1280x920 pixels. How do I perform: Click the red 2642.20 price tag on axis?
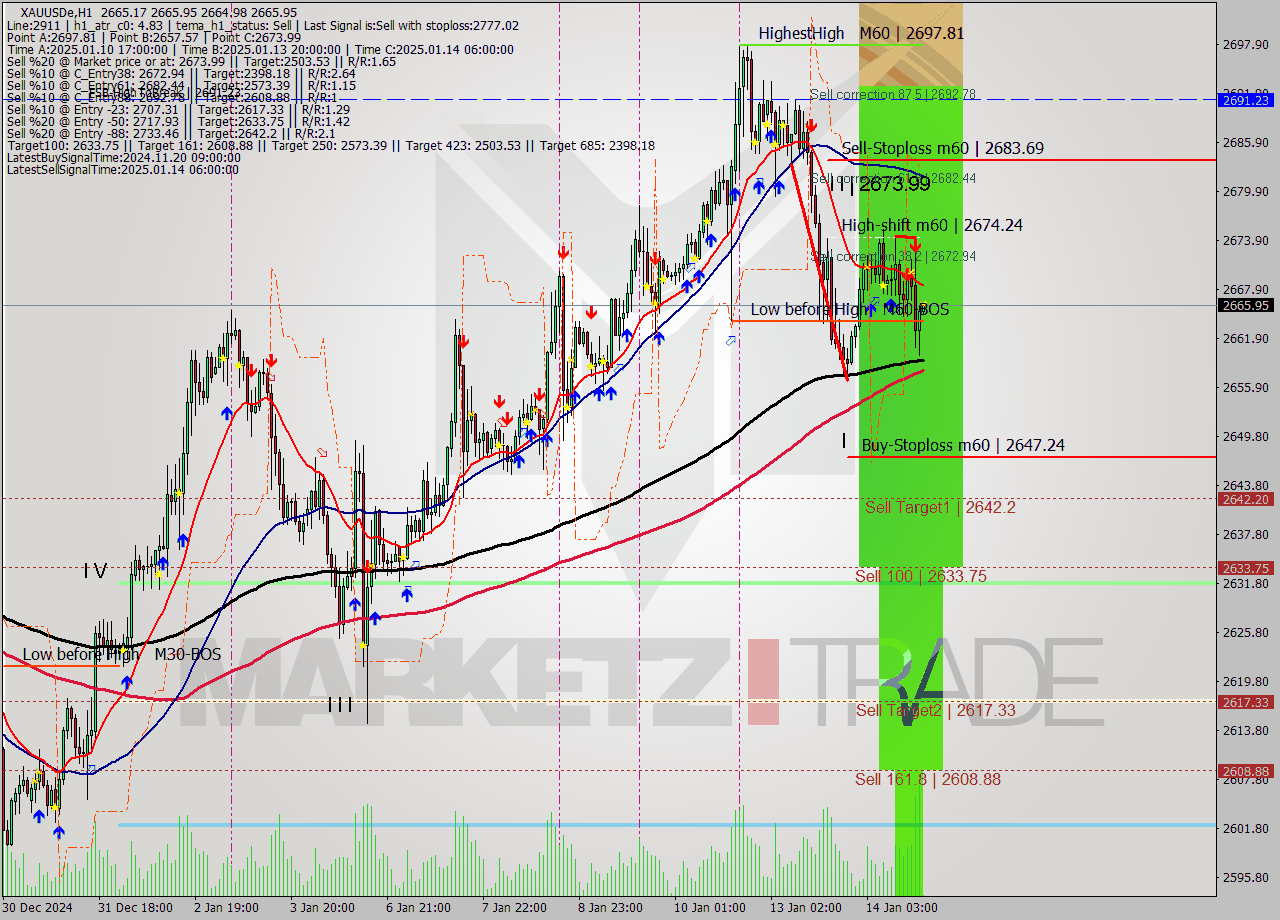1246,499
